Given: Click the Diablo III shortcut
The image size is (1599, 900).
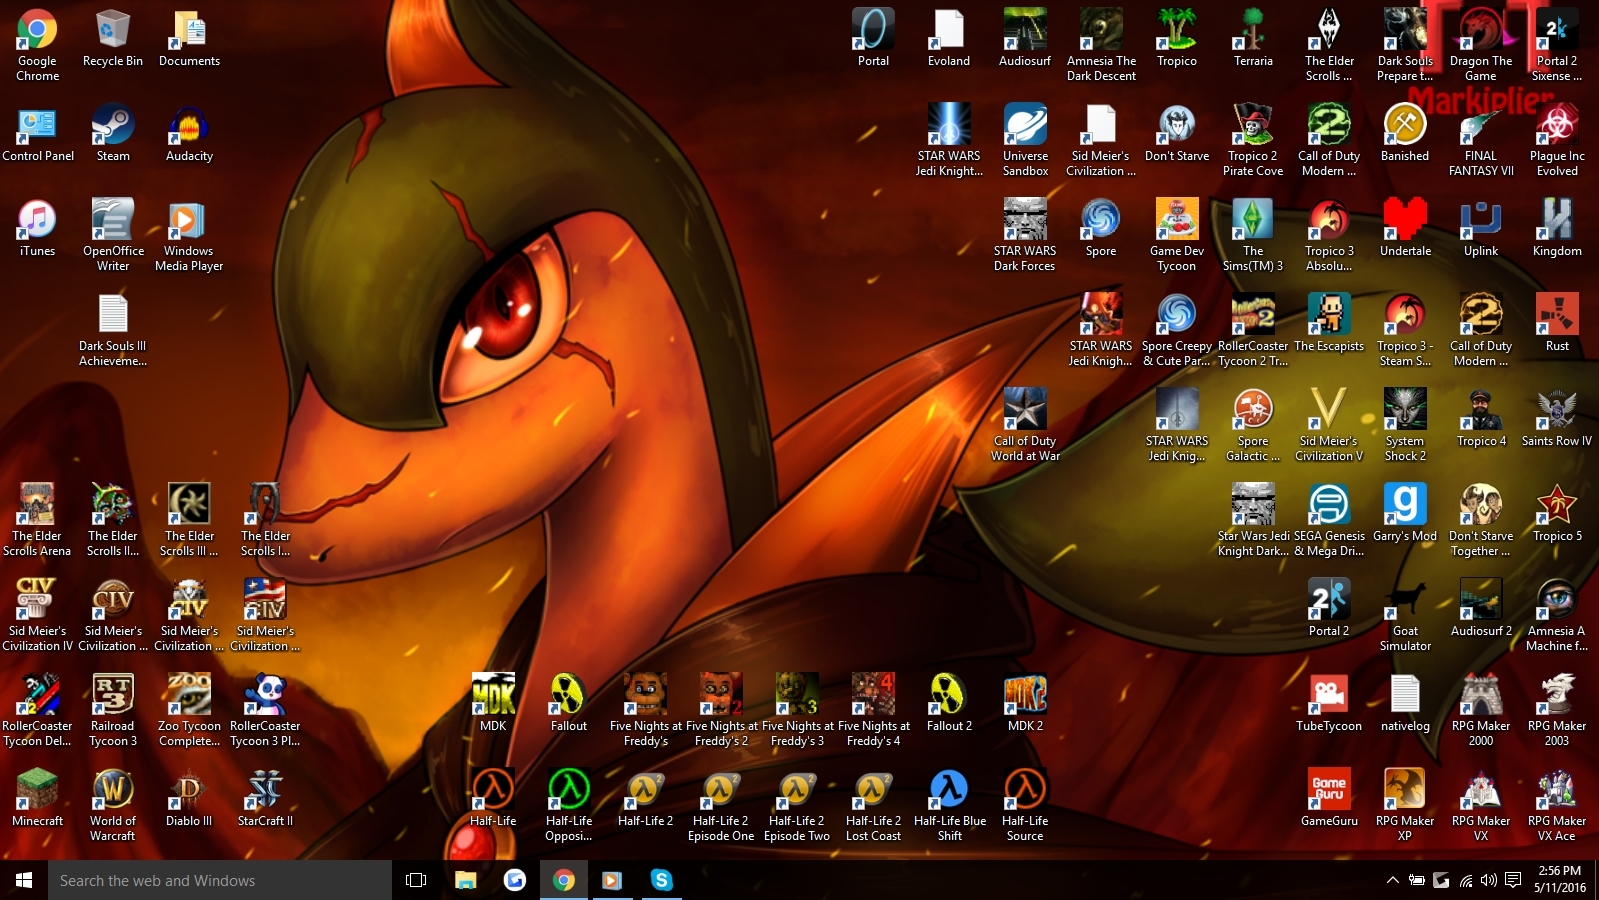Looking at the screenshot, I should click(189, 799).
